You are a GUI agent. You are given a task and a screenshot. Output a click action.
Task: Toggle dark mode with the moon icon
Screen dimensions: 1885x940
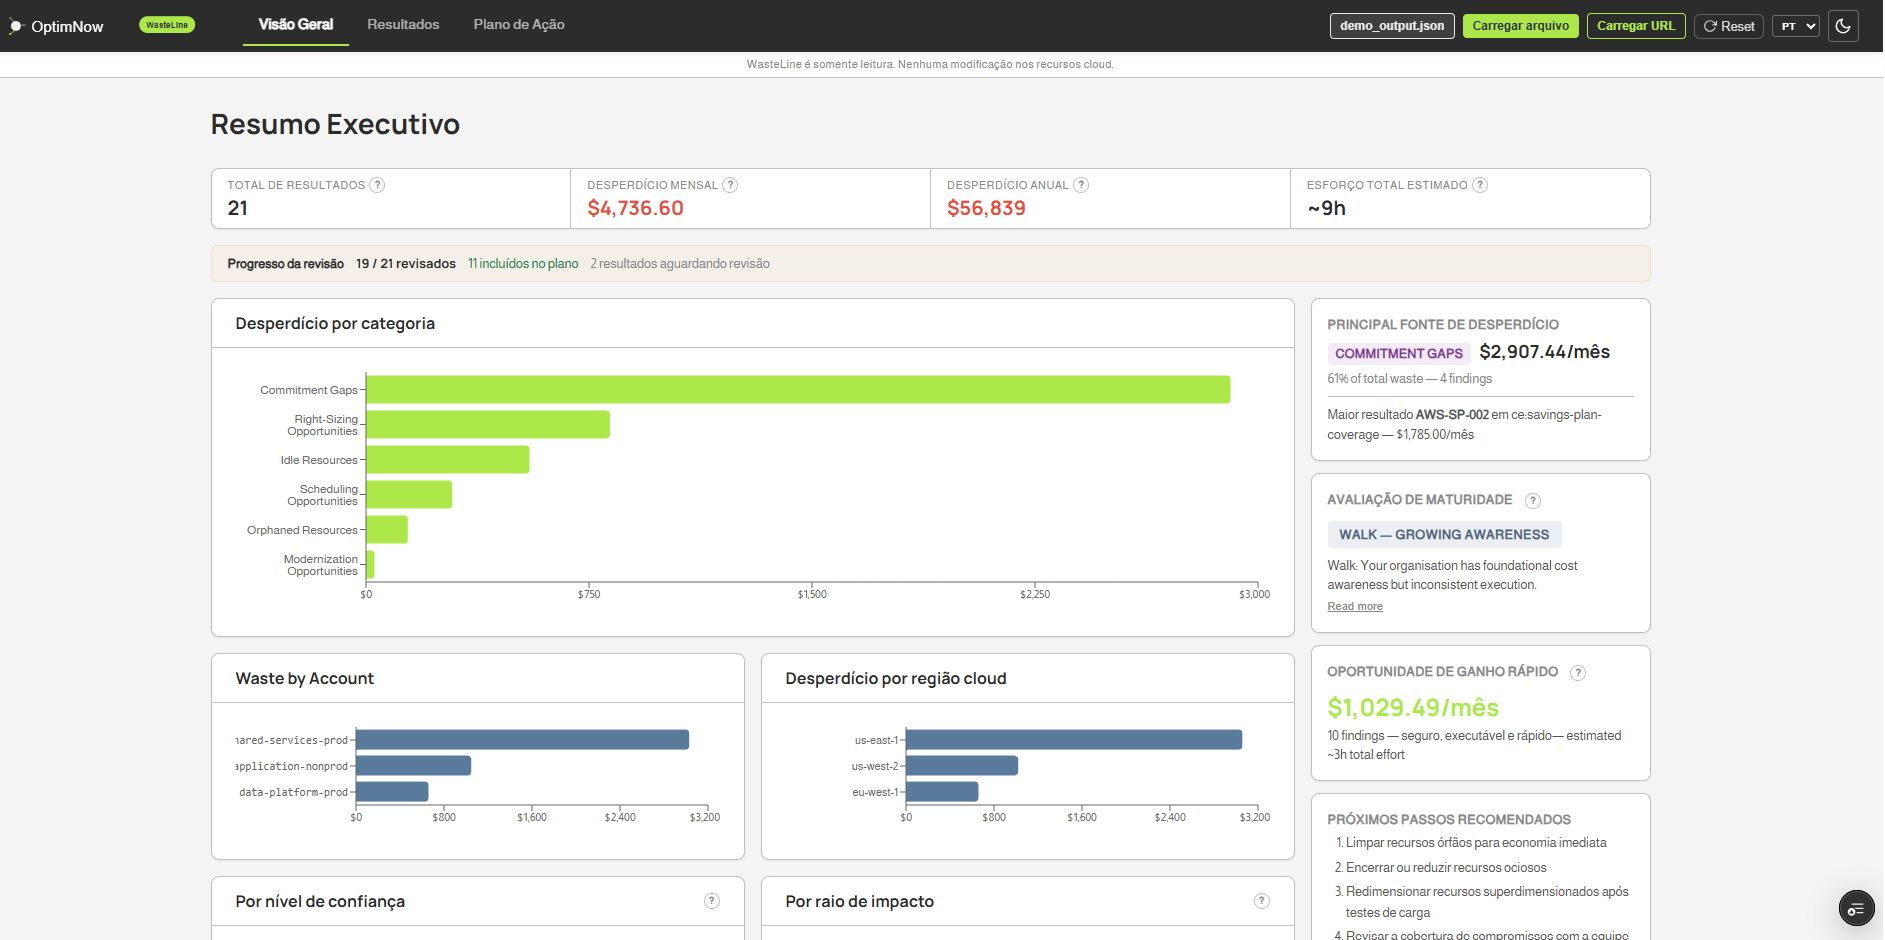click(x=1843, y=26)
